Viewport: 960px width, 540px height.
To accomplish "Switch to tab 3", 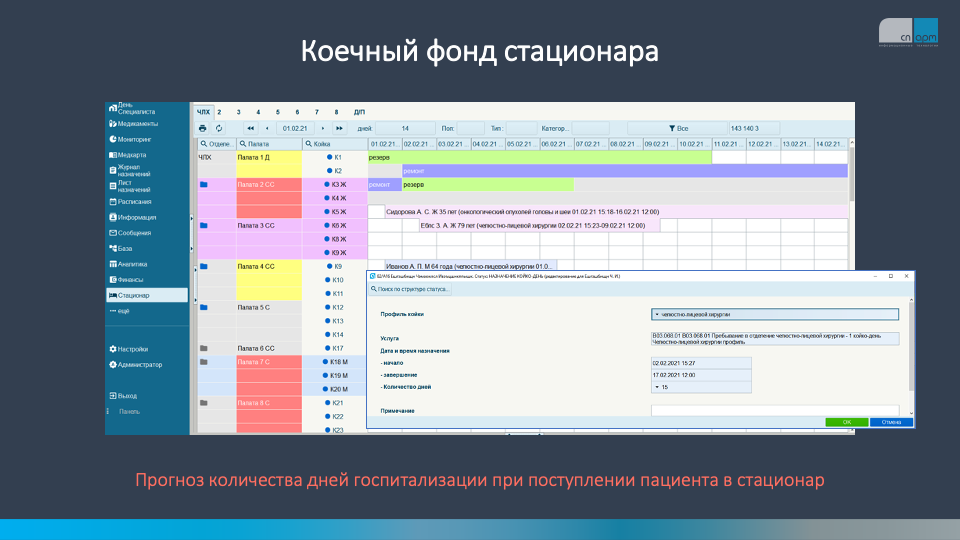I will click(239, 112).
